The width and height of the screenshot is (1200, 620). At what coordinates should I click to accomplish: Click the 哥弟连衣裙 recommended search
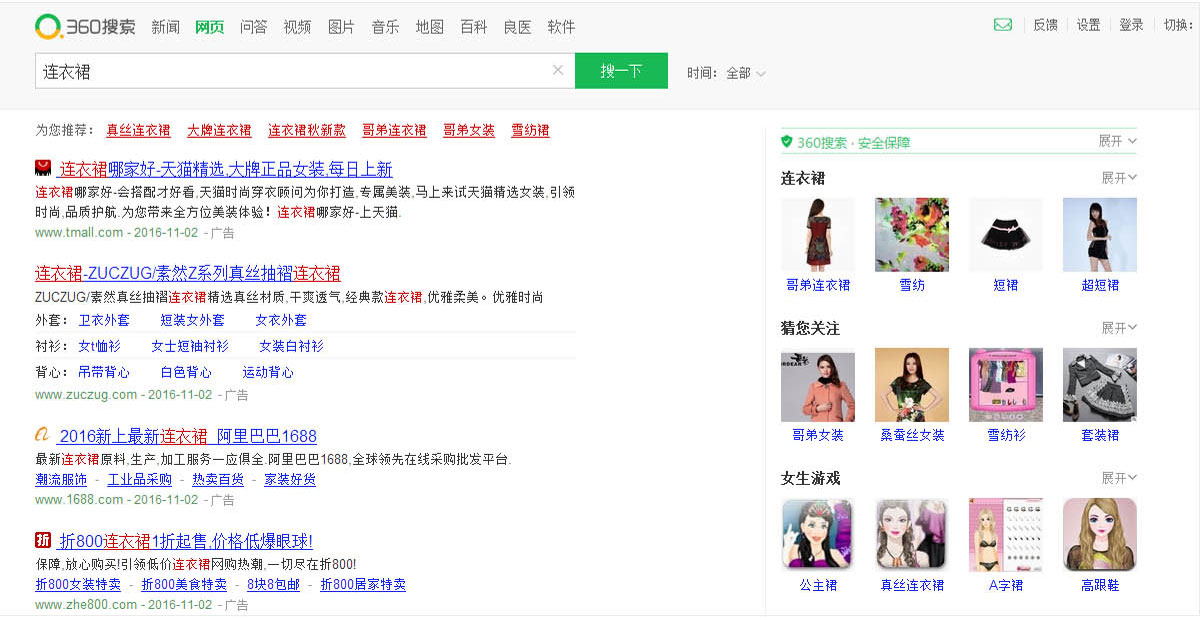point(394,130)
